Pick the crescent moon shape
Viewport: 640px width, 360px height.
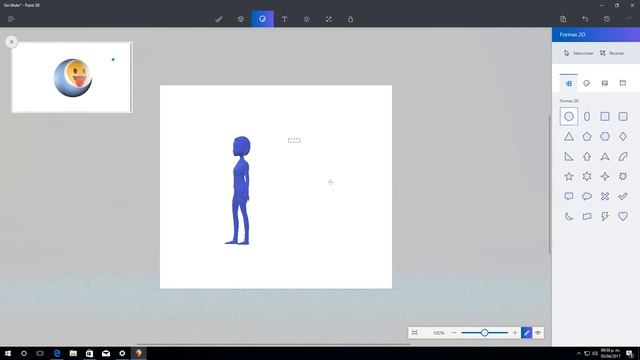[x=569, y=216]
